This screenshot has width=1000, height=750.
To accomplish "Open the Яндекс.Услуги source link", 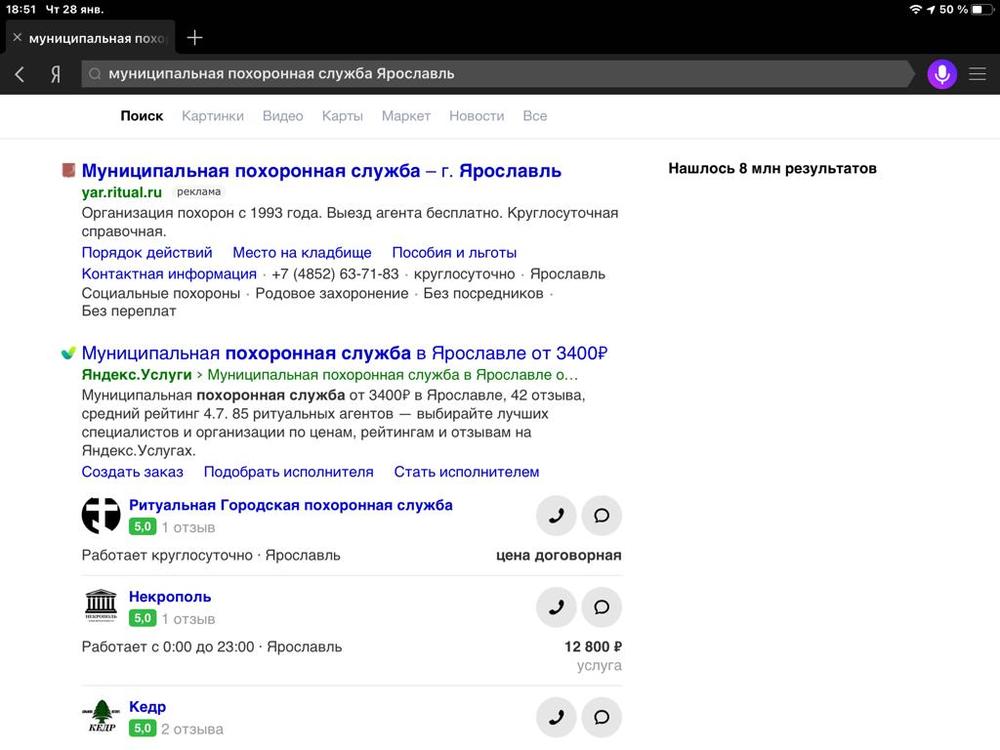I will (x=136, y=374).
